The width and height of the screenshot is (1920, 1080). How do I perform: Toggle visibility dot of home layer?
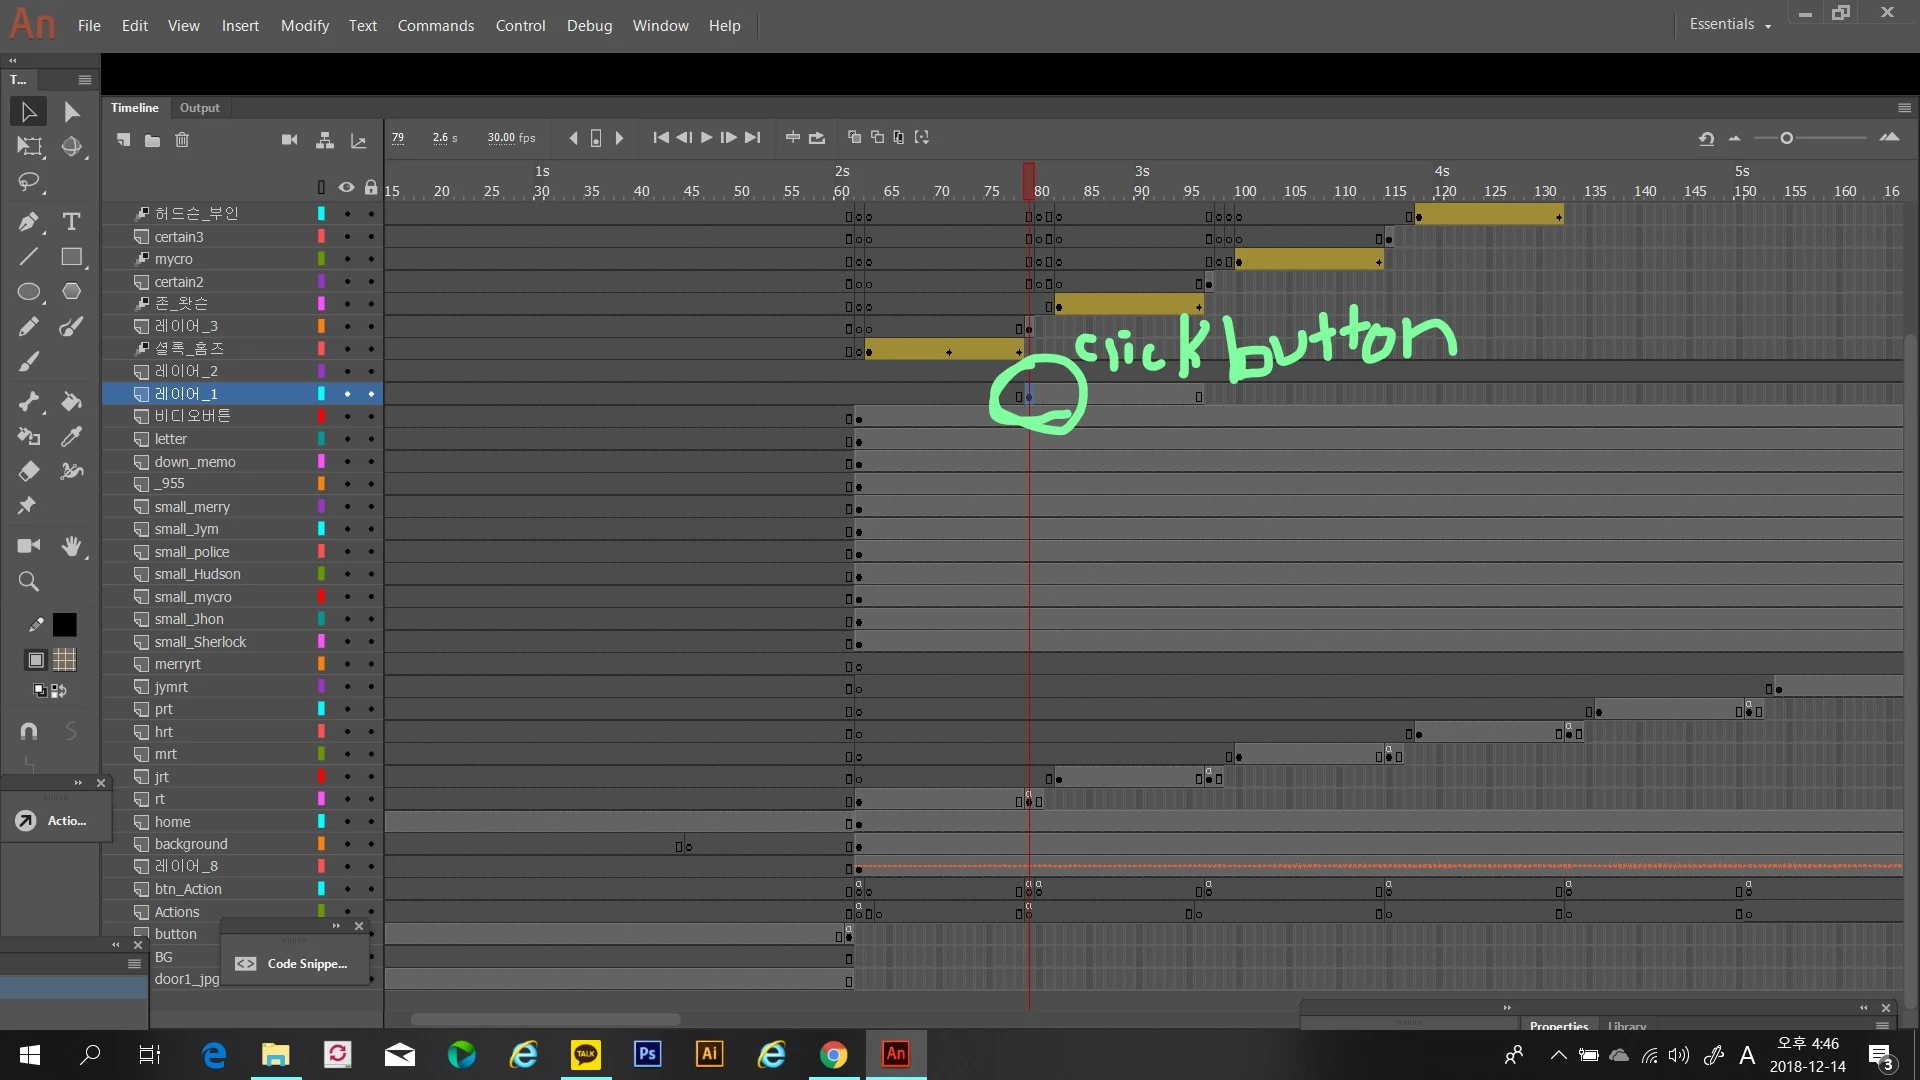point(347,821)
